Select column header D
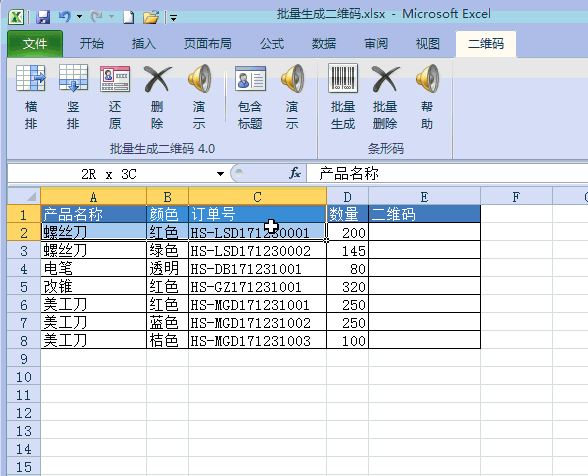 tap(348, 197)
